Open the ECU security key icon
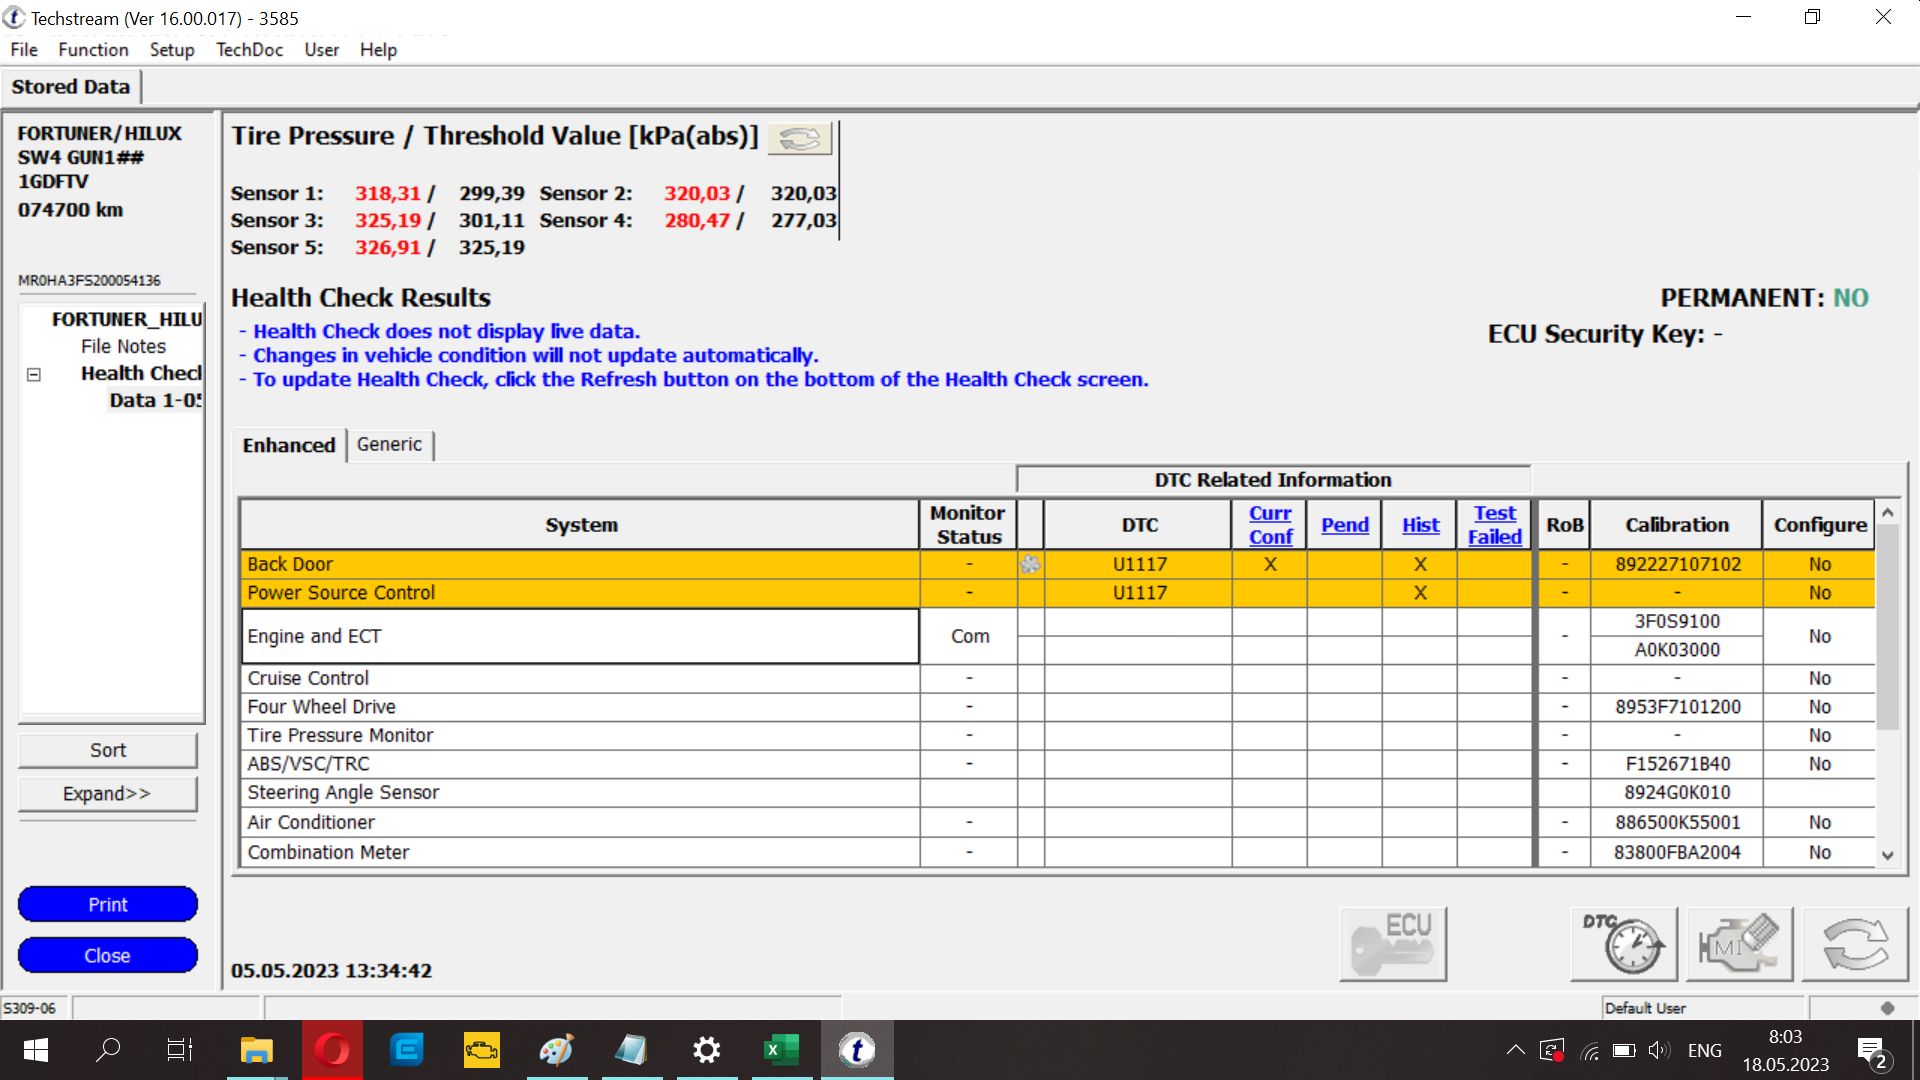 coord(1393,943)
